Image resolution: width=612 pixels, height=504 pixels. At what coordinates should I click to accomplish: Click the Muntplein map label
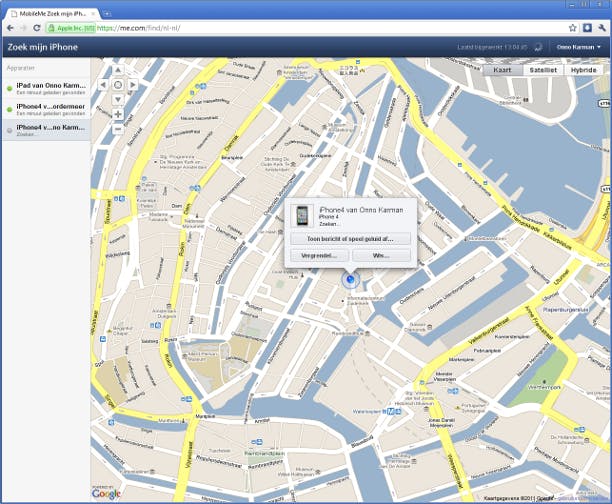pyautogui.click(x=205, y=417)
